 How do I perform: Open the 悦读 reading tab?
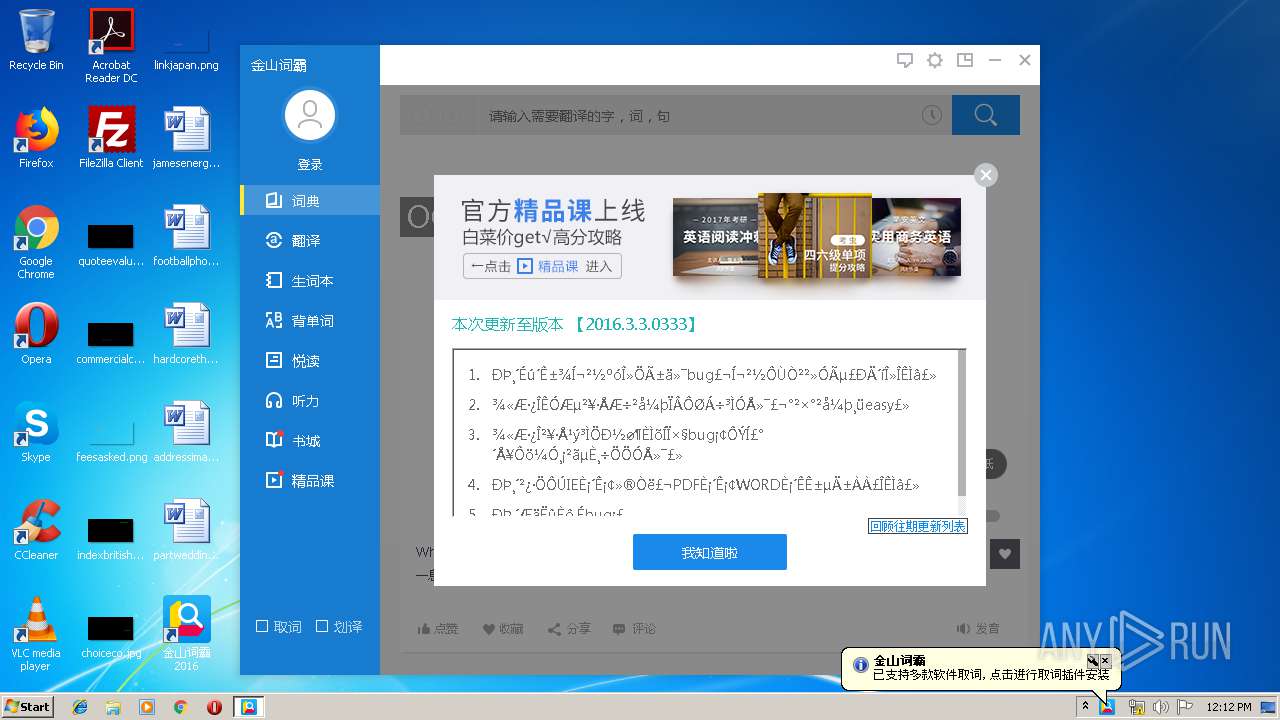(310, 361)
